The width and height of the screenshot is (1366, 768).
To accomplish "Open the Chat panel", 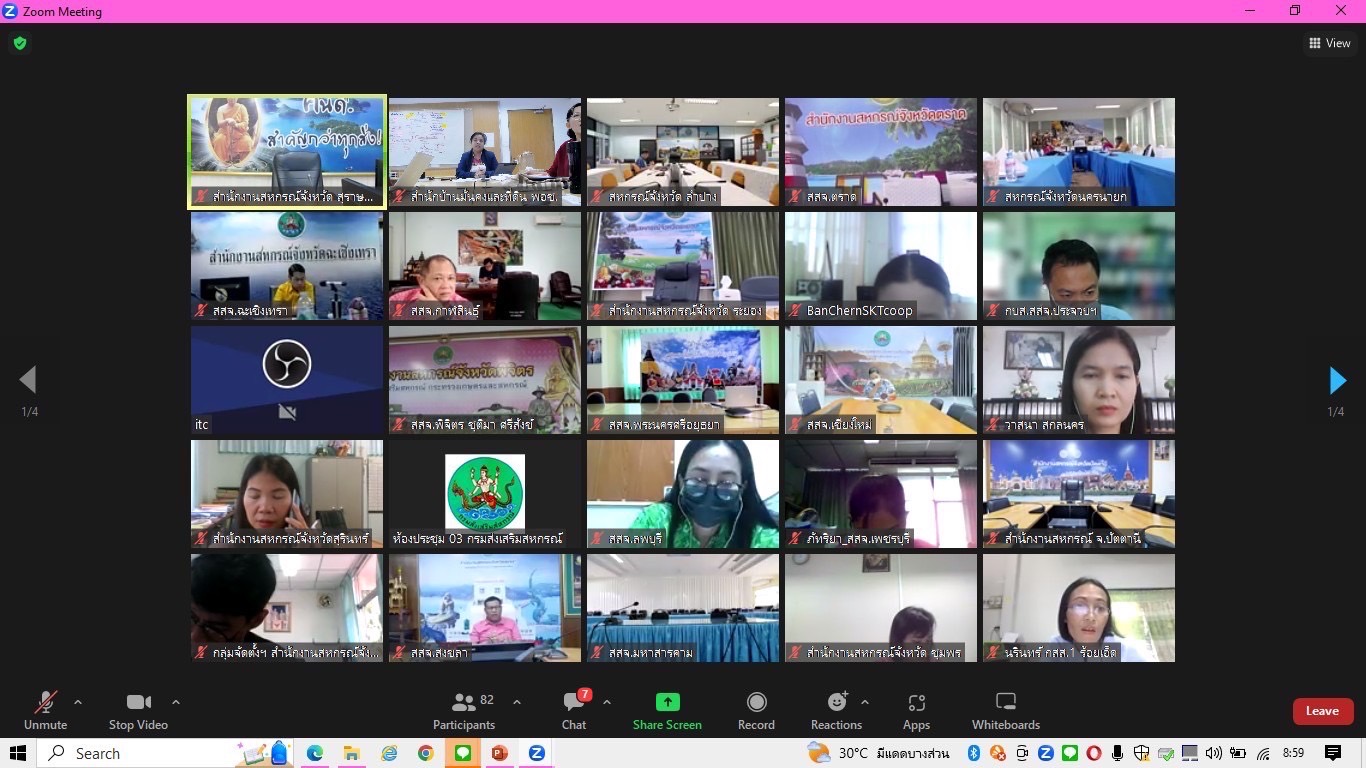I will [573, 703].
